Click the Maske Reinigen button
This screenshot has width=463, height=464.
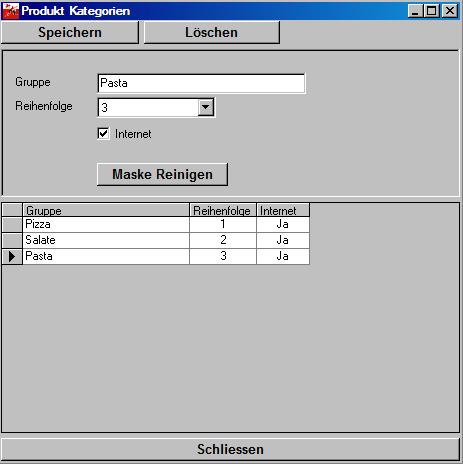(x=162, y=174)
